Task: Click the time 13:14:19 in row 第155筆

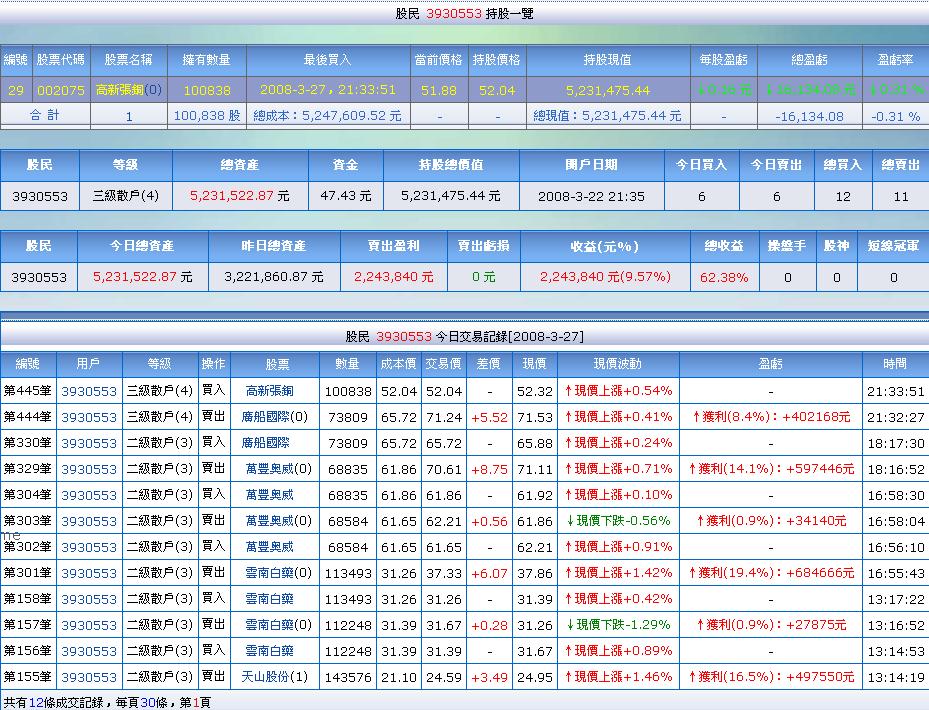Action: click(x=896, y=677)
